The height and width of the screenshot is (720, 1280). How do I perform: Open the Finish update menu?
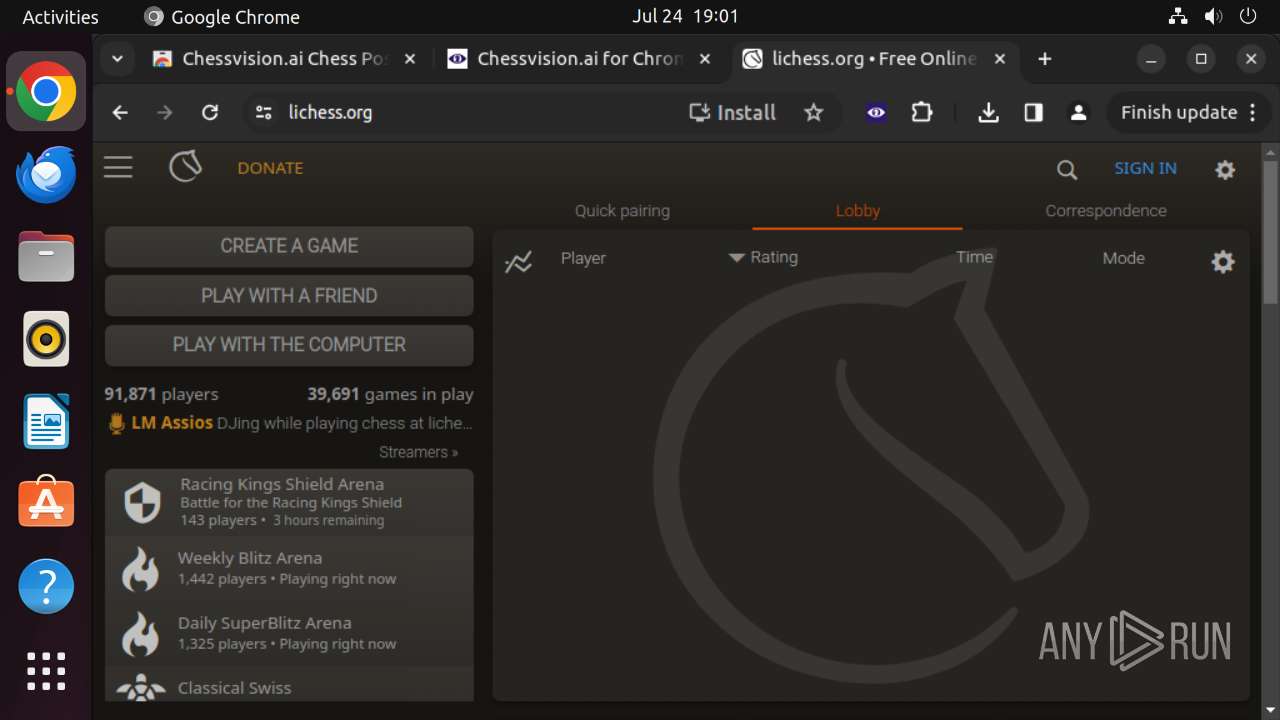(x=1189, y=113)
